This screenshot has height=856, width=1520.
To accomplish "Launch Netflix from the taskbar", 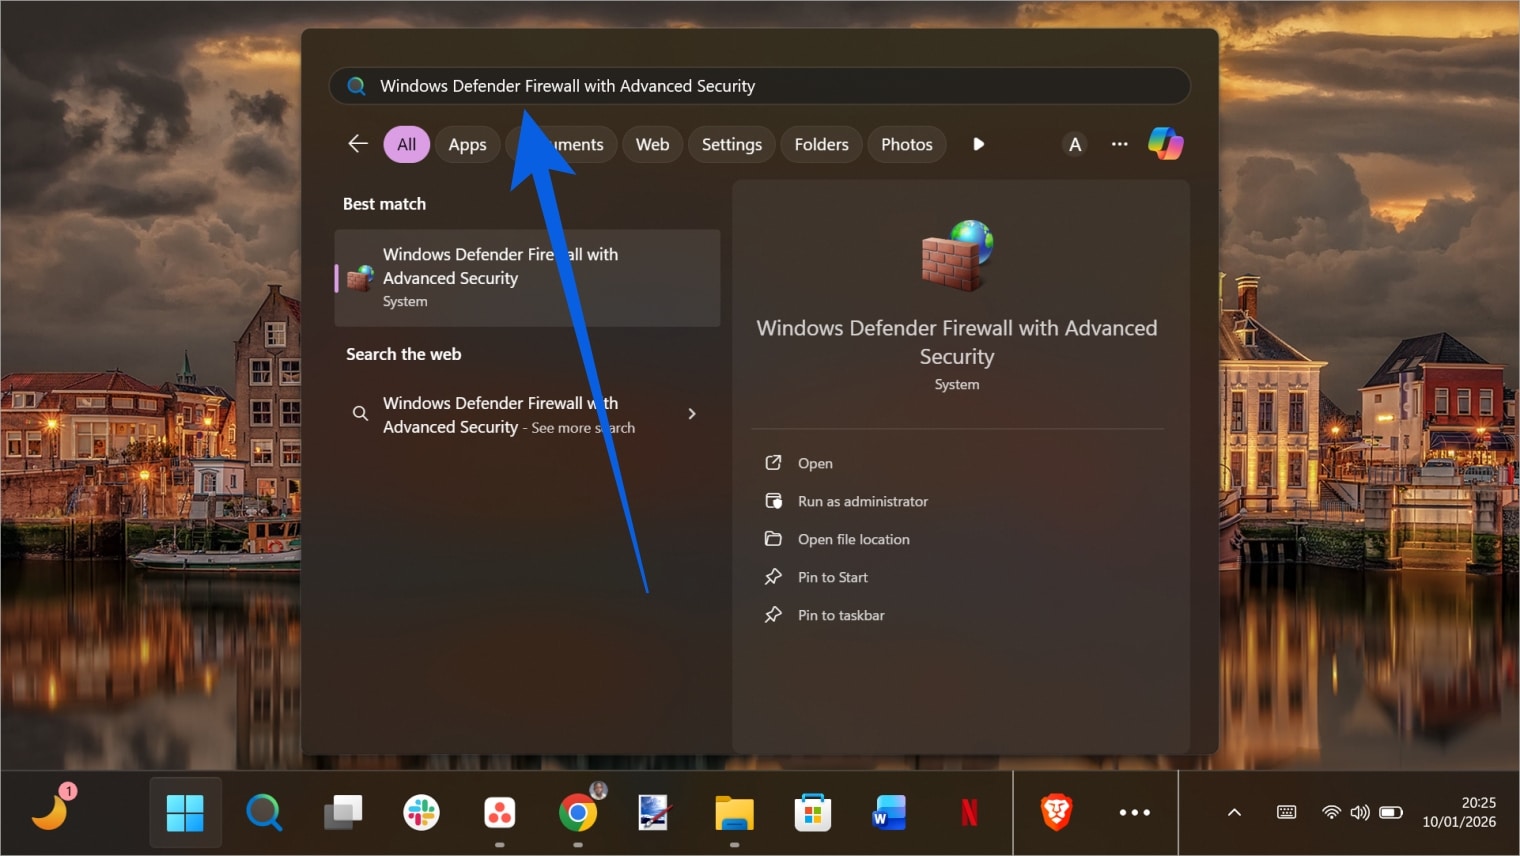I will (x=970, y=812).
